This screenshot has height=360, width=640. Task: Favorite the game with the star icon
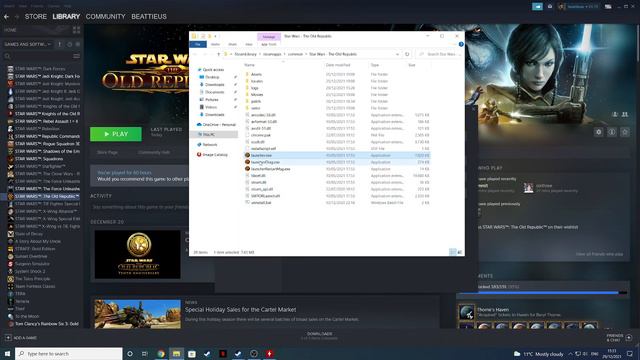(625, 132)
